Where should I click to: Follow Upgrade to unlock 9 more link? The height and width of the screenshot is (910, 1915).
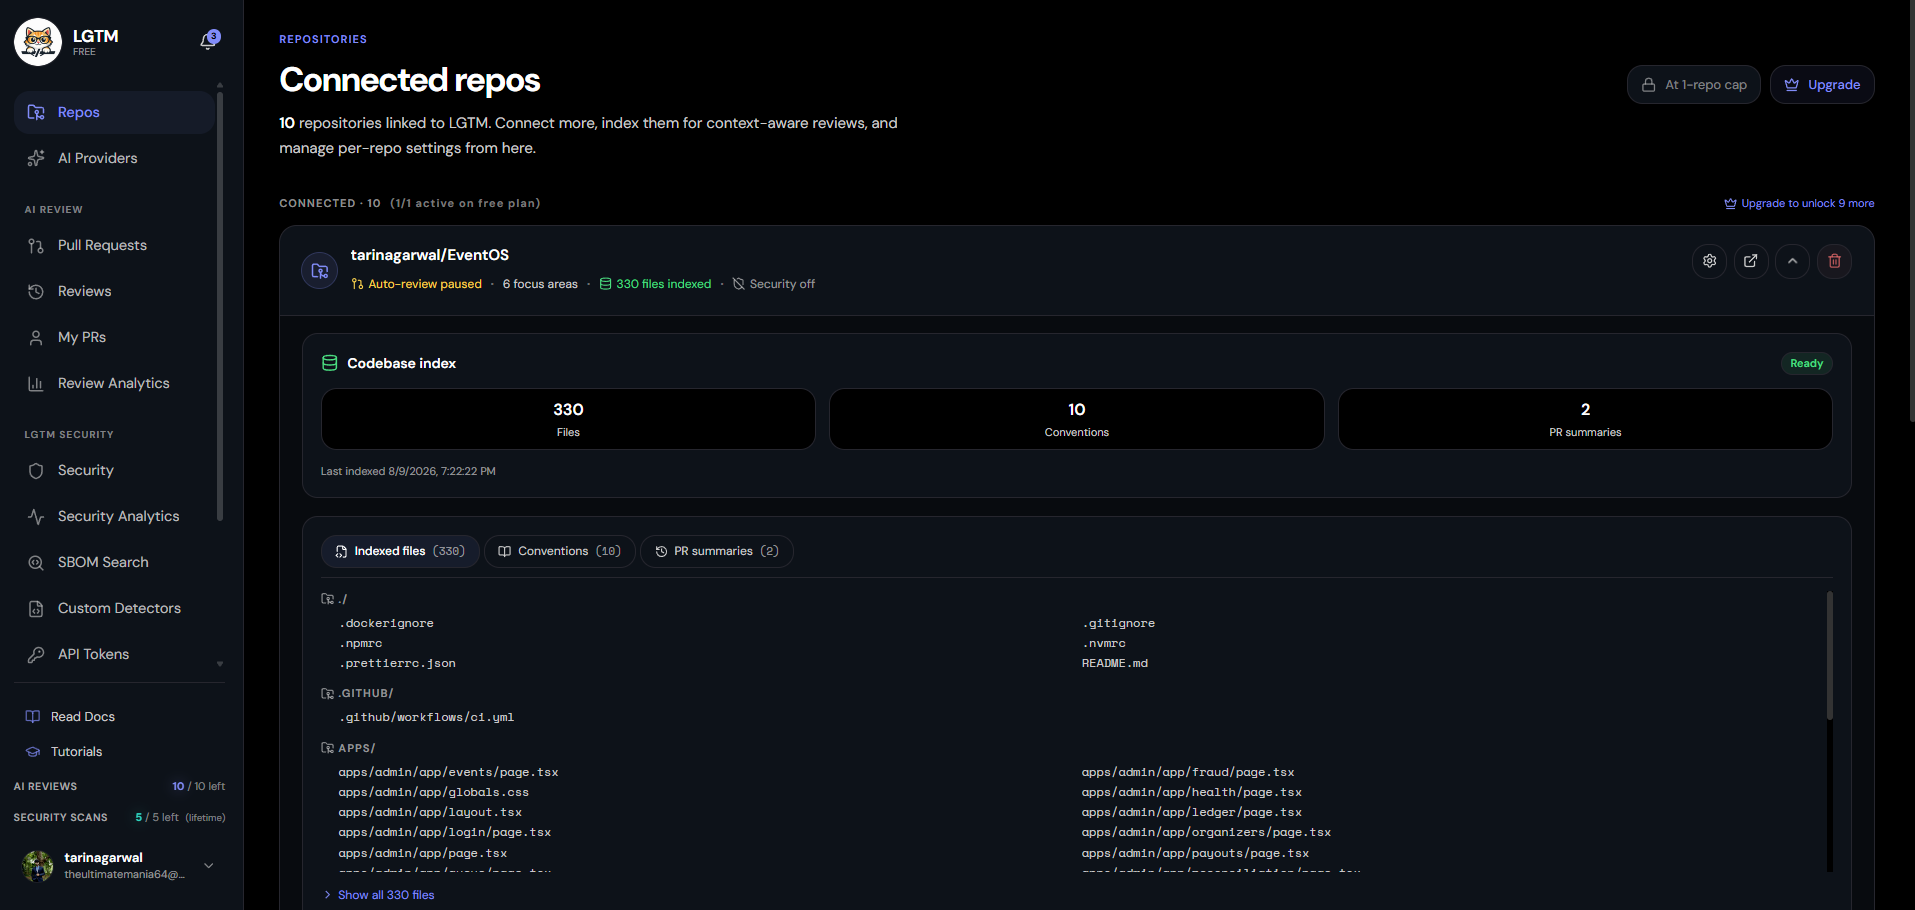pyautogui.click(x=1799, y=203)
